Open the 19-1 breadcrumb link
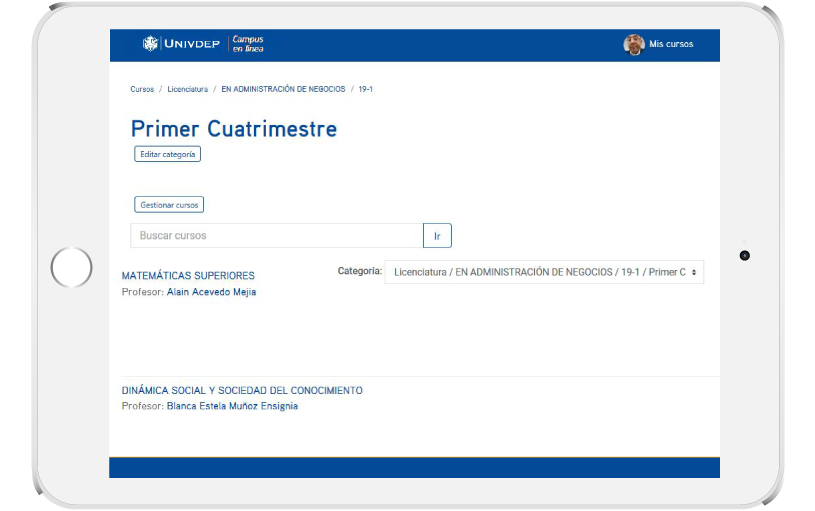Screen dimensions: 815x511 (365, 89)
